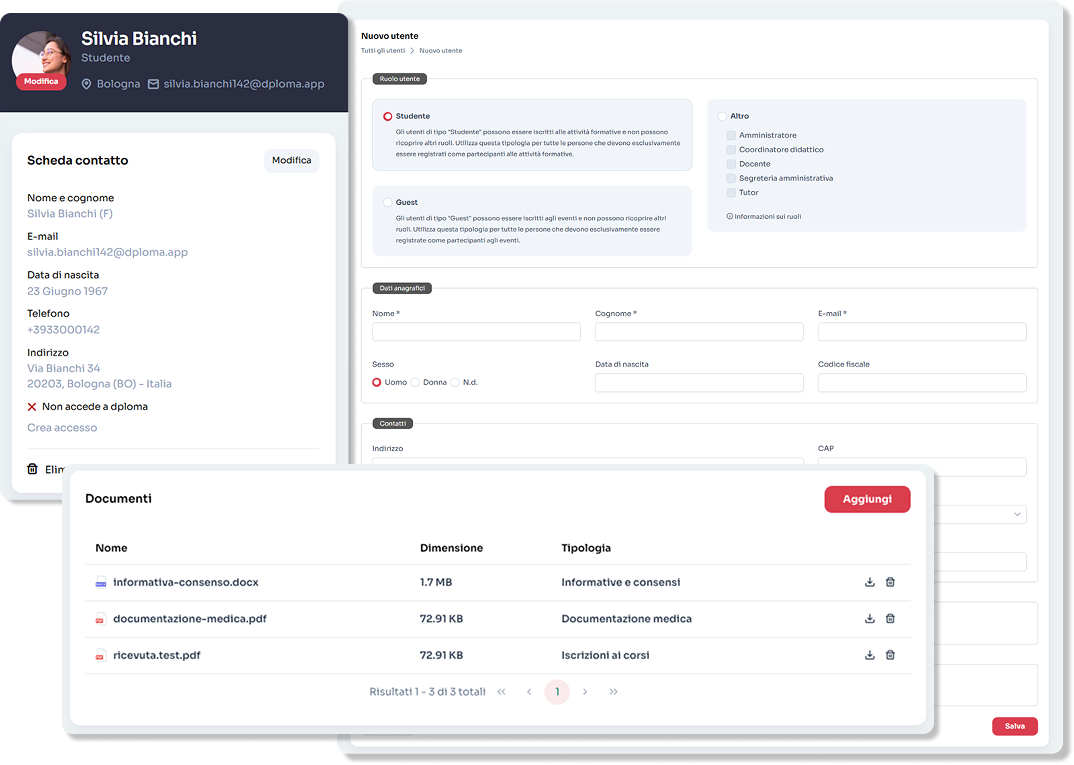Click Data di nascita input field
The width and height of the screenshot is (1074, 765).
pos(699,382)
